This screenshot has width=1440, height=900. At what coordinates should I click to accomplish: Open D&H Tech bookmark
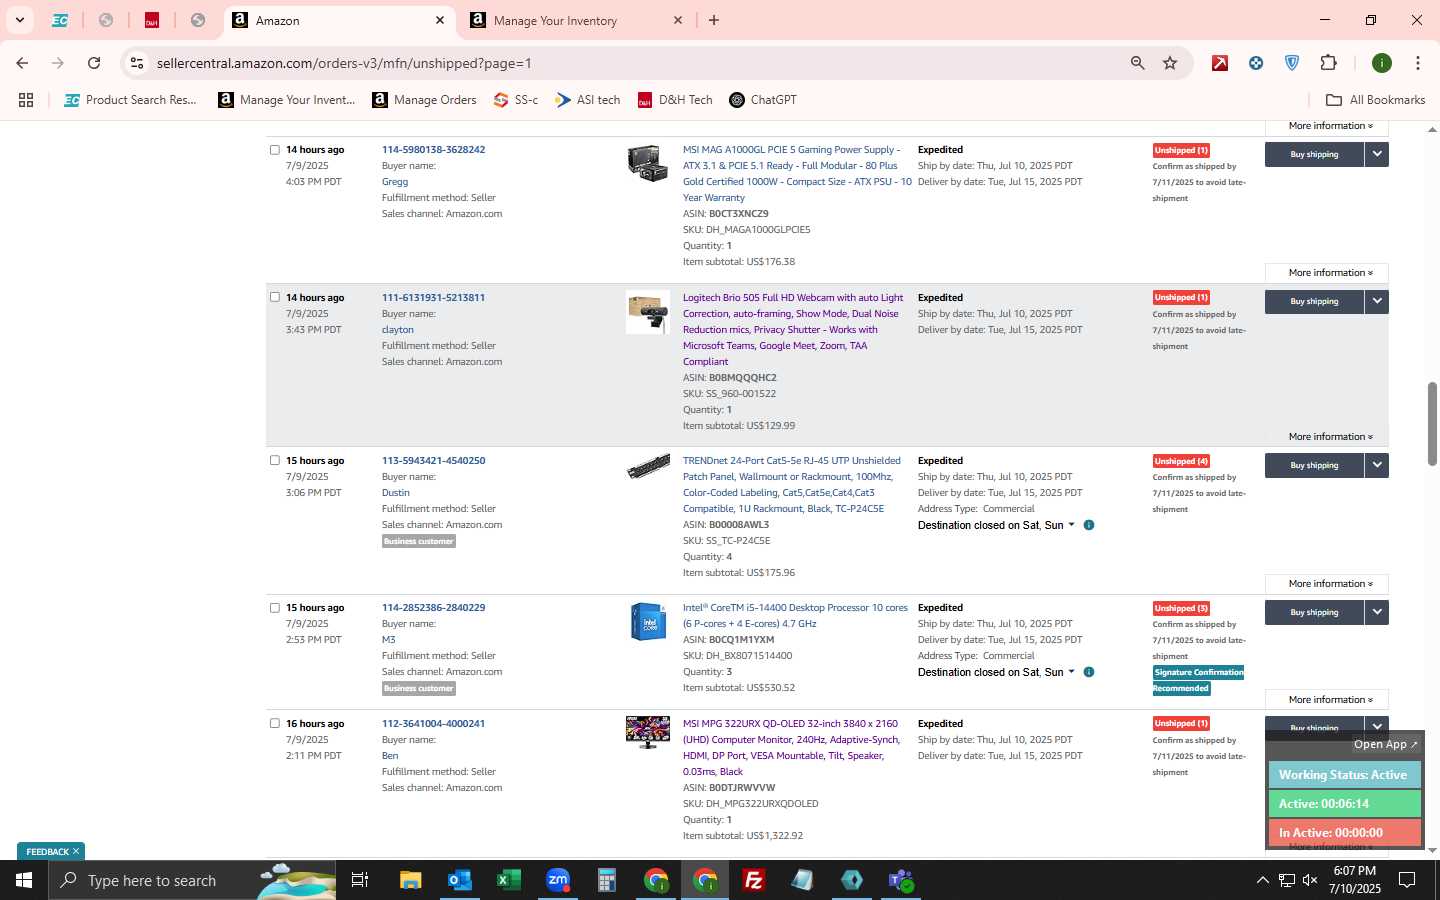pyautogui.click(x=675, y=100)
